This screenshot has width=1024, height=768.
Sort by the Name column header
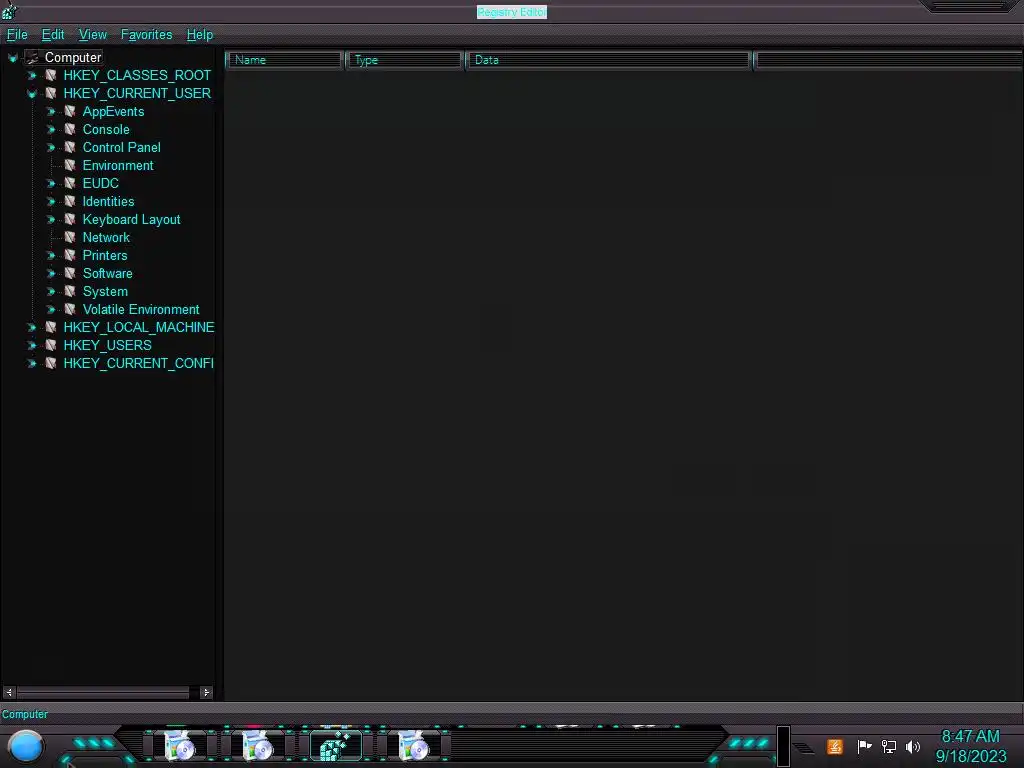coord(284,60)
